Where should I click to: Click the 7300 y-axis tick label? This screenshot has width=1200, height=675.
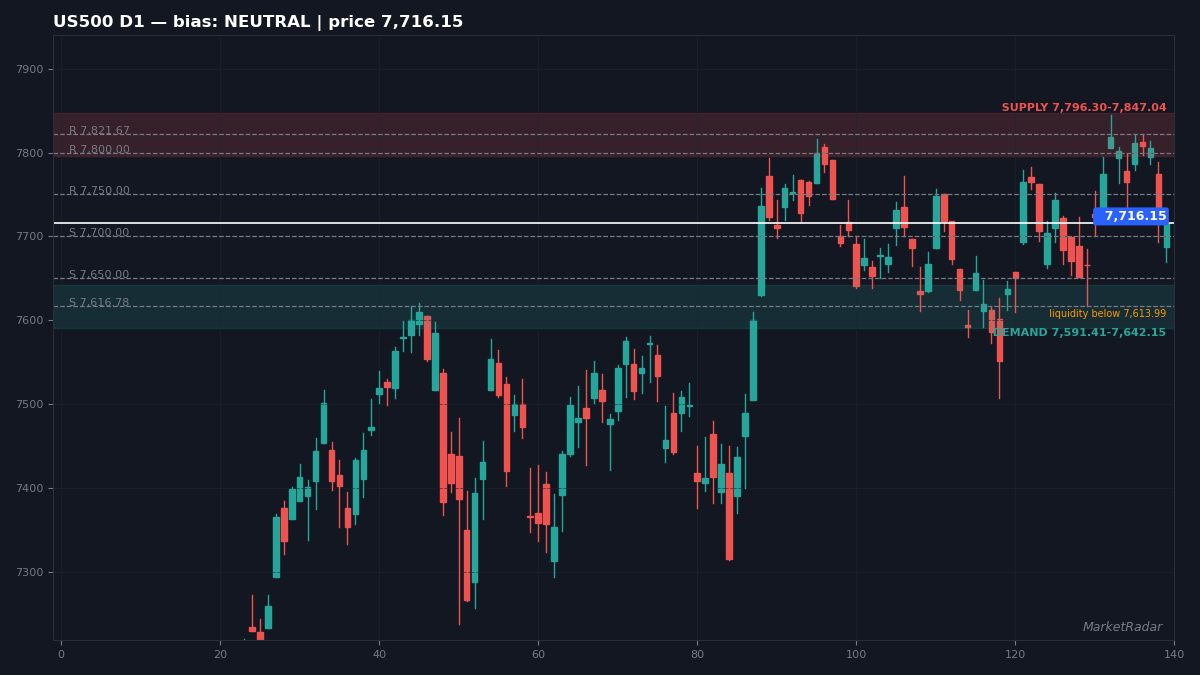(30, 573)
